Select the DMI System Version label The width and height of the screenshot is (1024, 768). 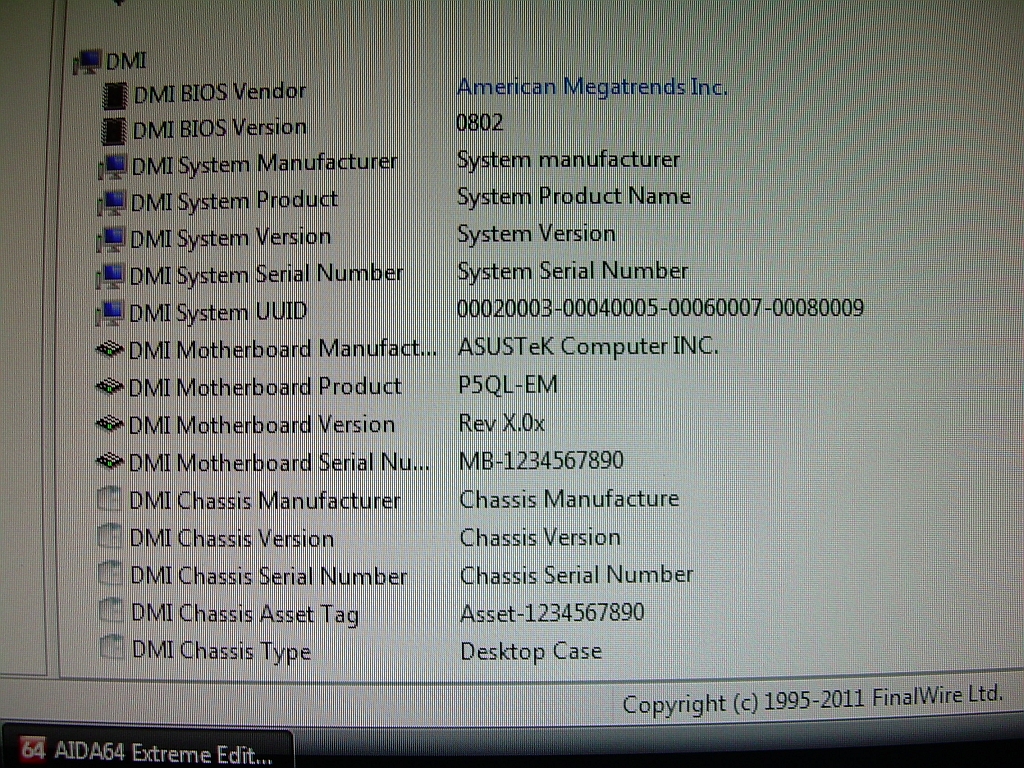231,238
